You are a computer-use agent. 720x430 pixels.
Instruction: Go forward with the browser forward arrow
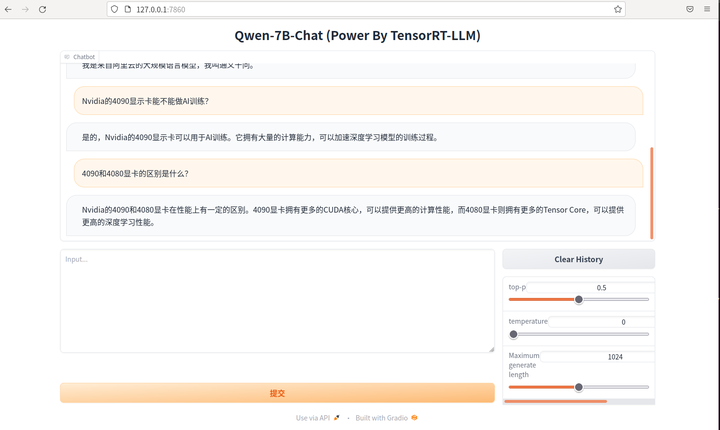(25, 9)
